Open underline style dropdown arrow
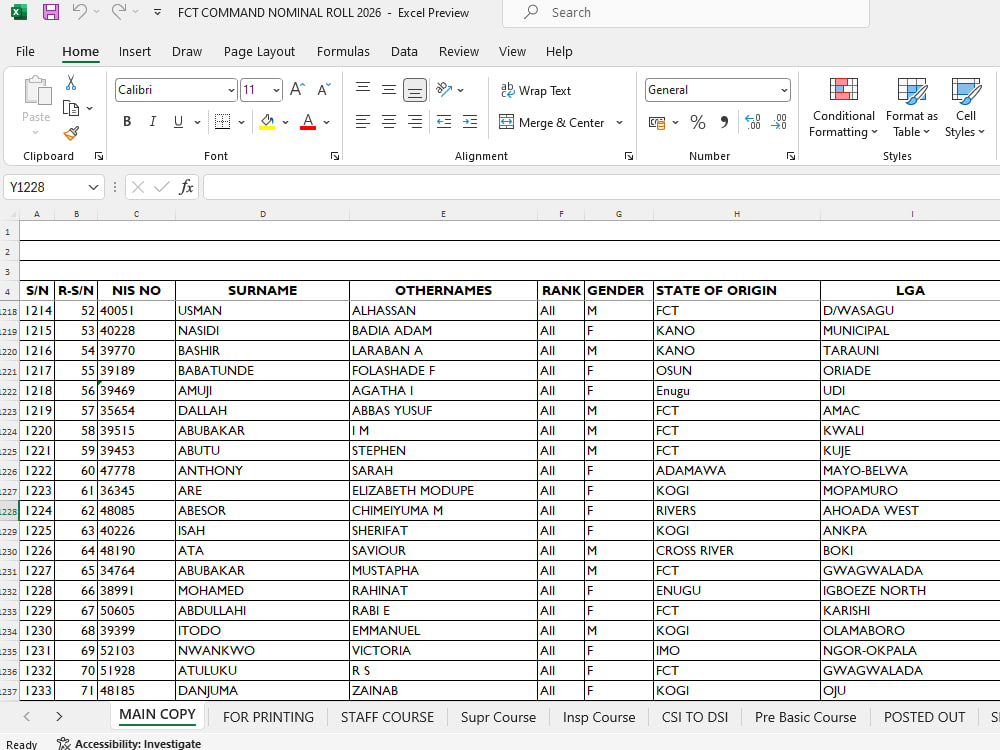 coord(198,122)
